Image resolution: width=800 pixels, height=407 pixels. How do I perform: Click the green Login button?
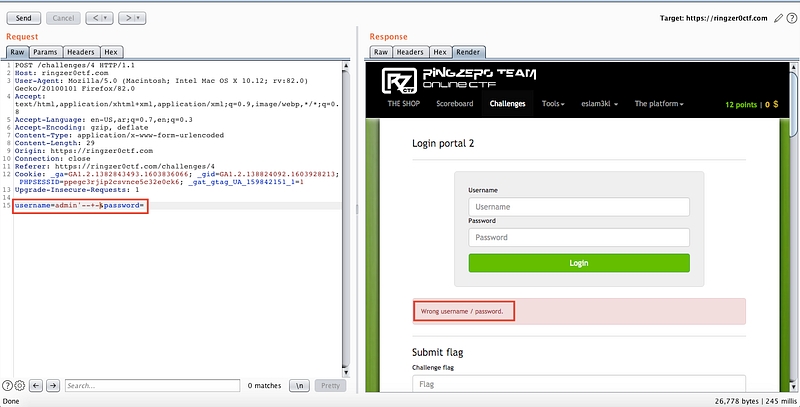coord(579,263)
